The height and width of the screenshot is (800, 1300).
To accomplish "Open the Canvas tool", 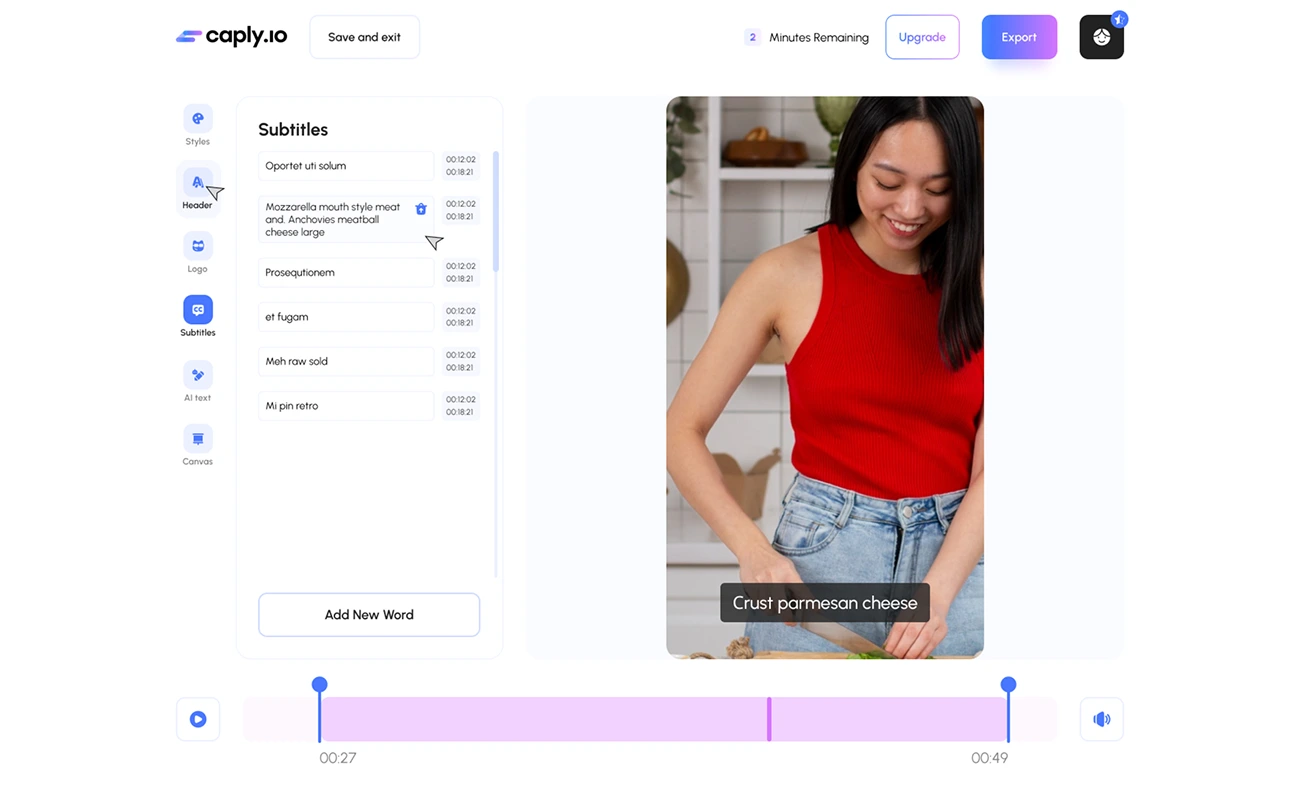I will (198, 439).
